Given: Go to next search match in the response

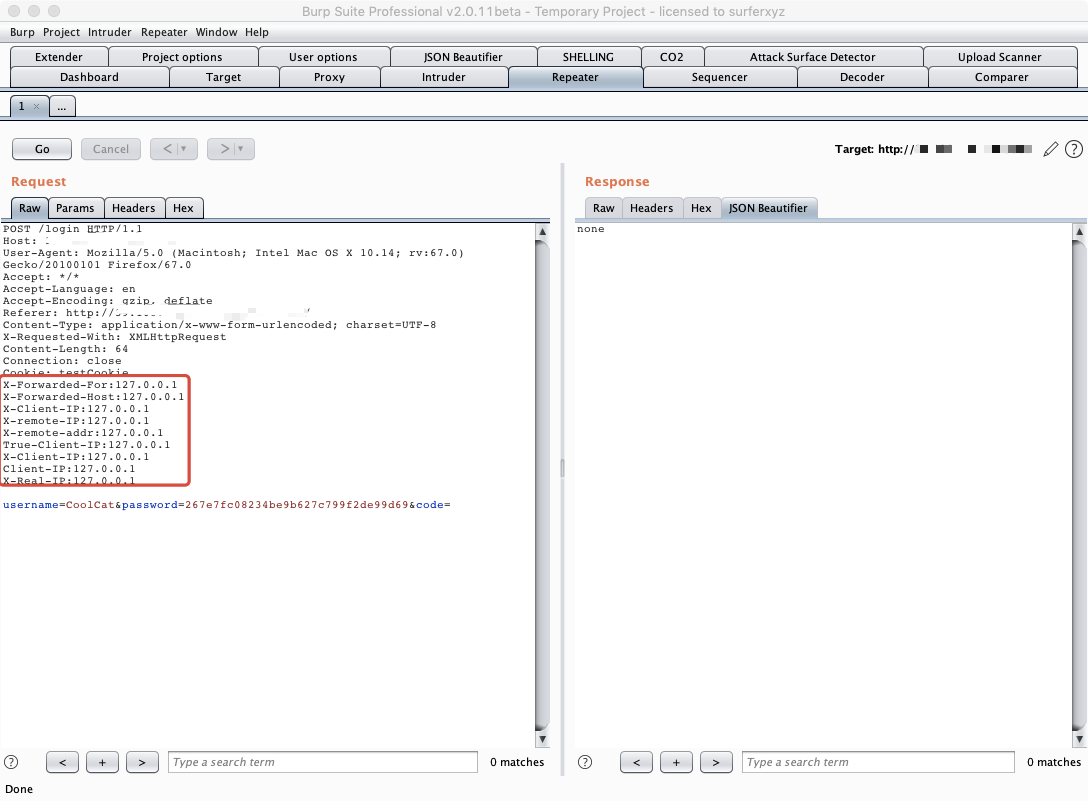Looking at the screenshot, I should (x=716, y=761).
